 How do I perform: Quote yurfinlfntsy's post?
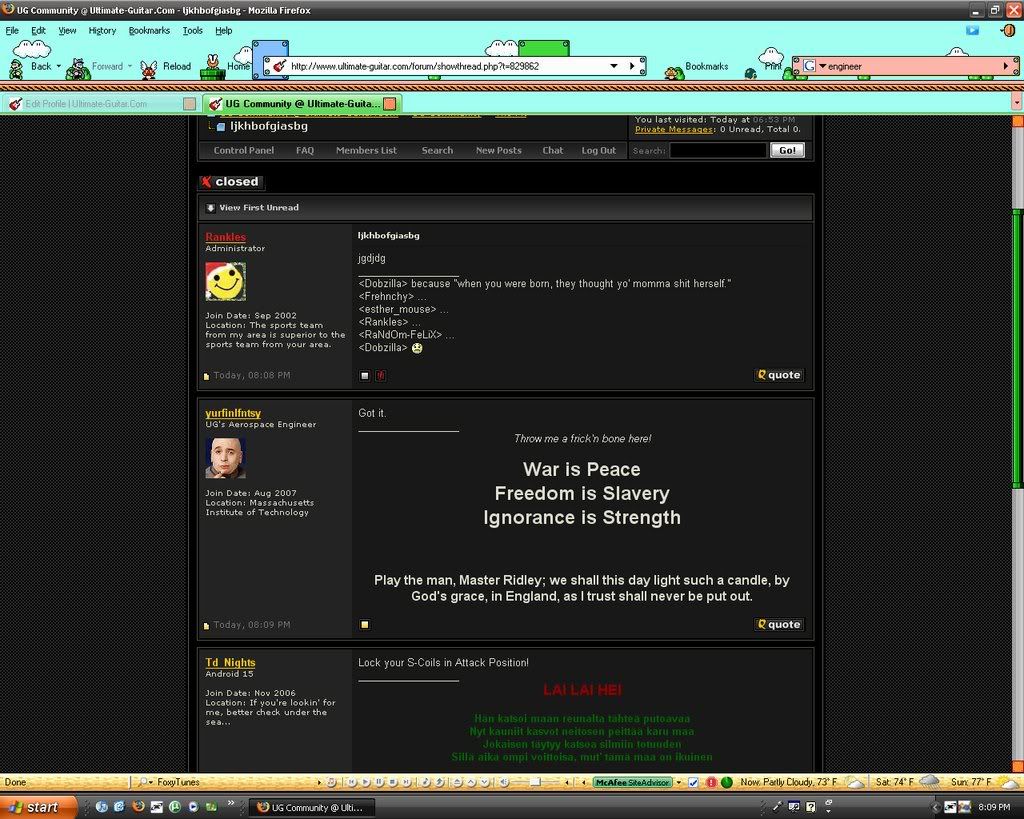point(778,624)
